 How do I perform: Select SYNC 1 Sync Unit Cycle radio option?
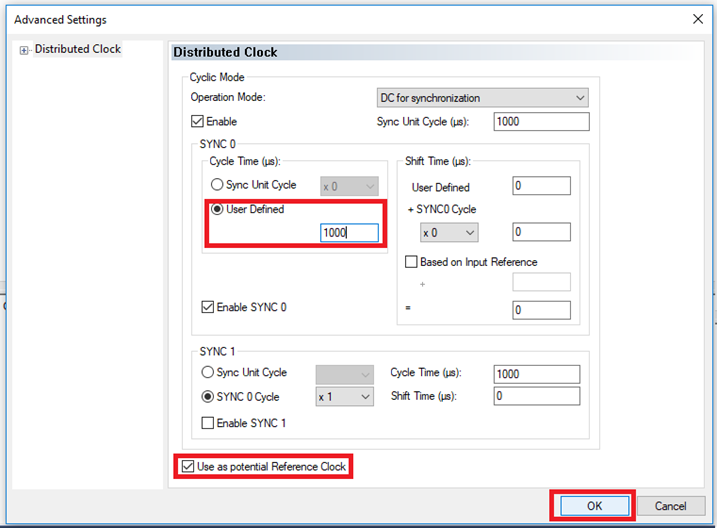(208, 372)
